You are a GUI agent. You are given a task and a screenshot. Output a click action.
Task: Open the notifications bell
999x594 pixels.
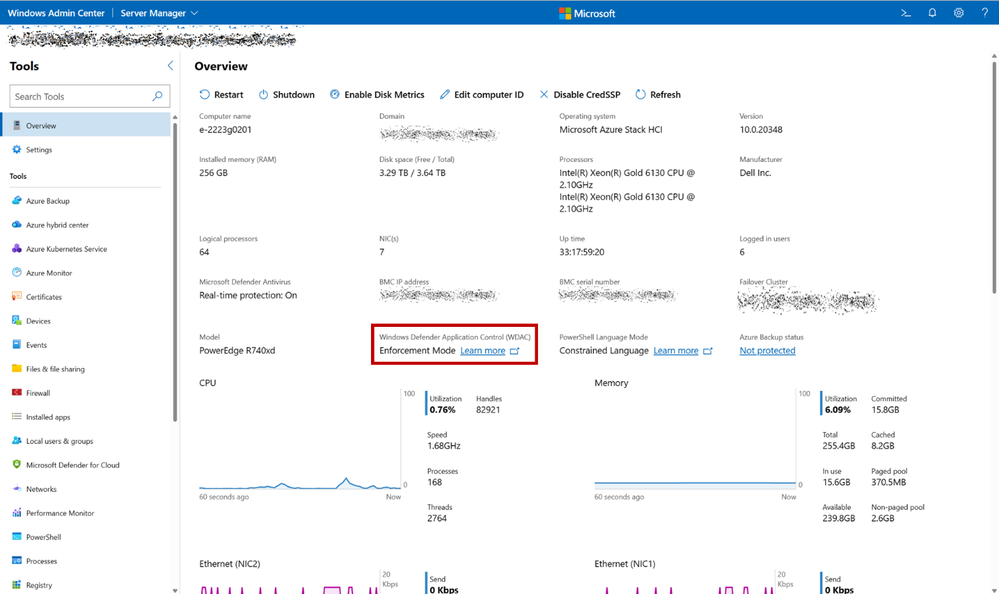click(x=932, y=13)
